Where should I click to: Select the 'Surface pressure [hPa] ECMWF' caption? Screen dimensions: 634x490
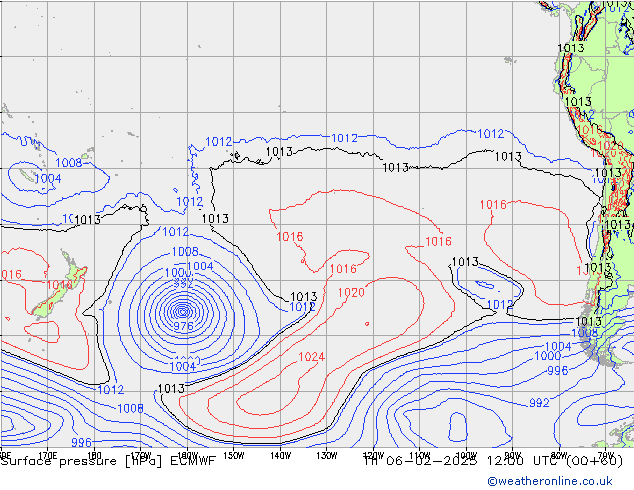point(108,461)
